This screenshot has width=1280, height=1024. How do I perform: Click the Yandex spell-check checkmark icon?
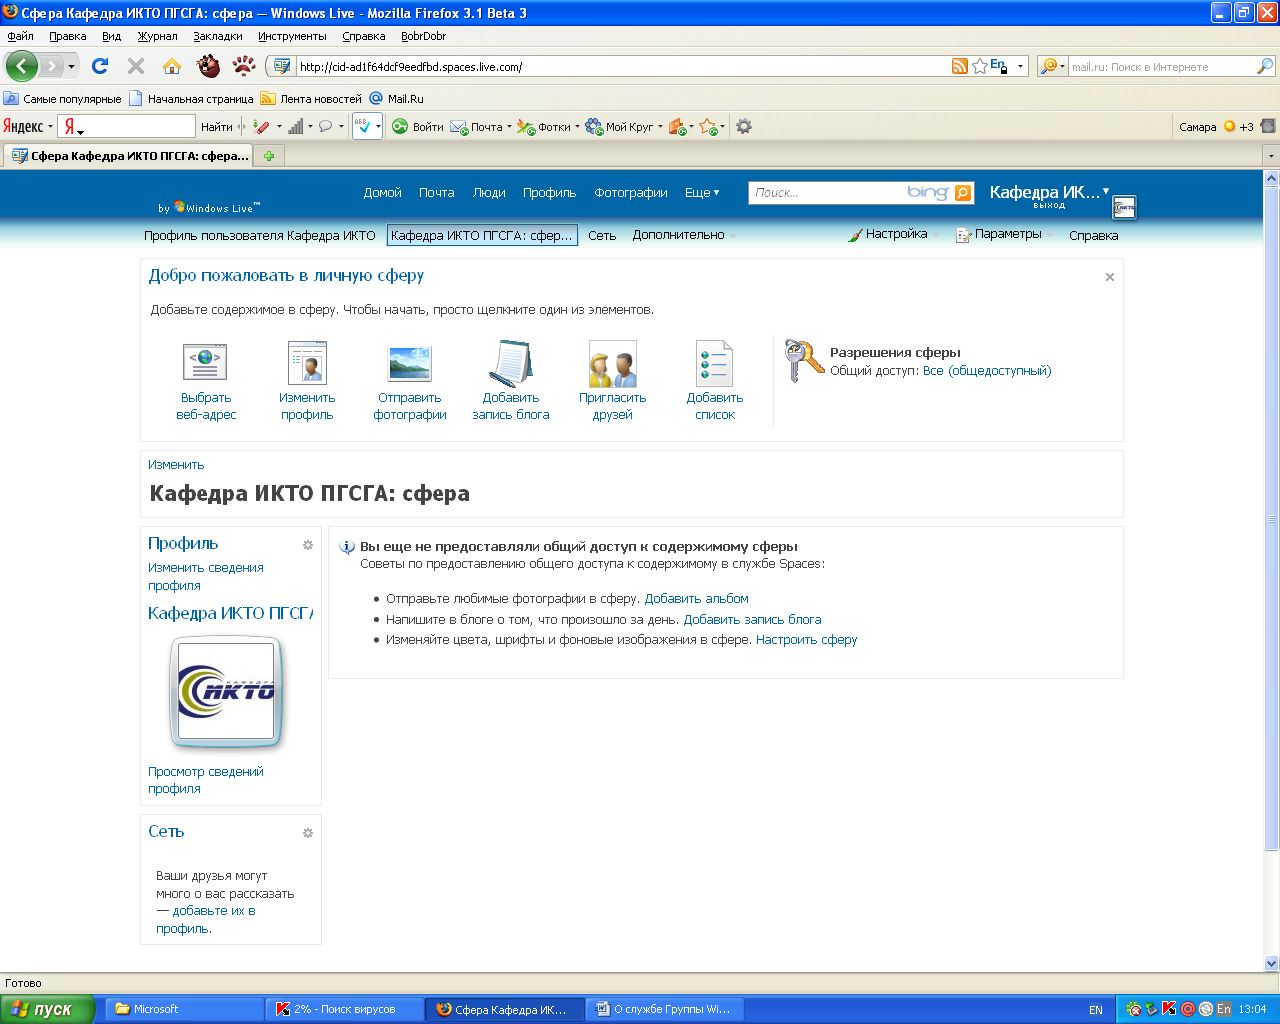tap(363, 127)
